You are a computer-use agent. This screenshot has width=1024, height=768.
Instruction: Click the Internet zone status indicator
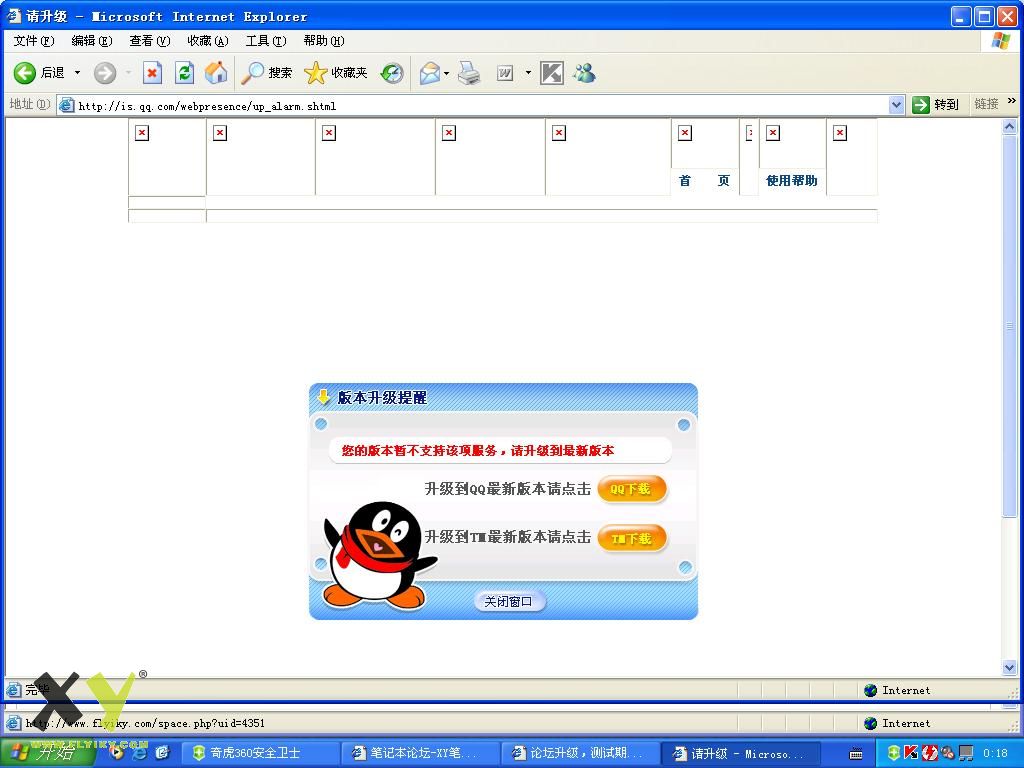pyautogui.click(x=897, y=690)
